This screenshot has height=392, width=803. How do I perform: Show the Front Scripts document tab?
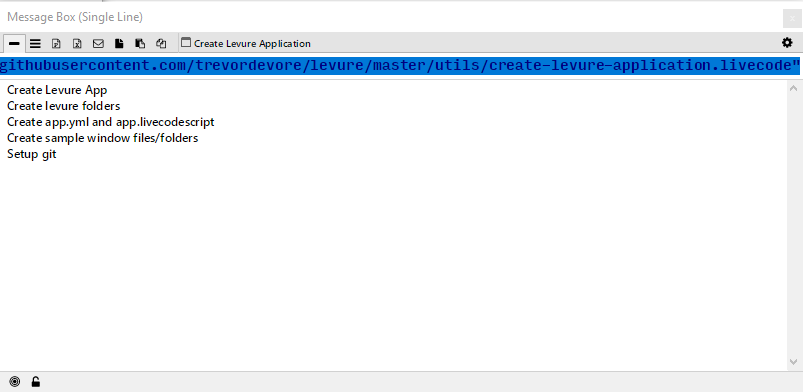tap(119, 44)
